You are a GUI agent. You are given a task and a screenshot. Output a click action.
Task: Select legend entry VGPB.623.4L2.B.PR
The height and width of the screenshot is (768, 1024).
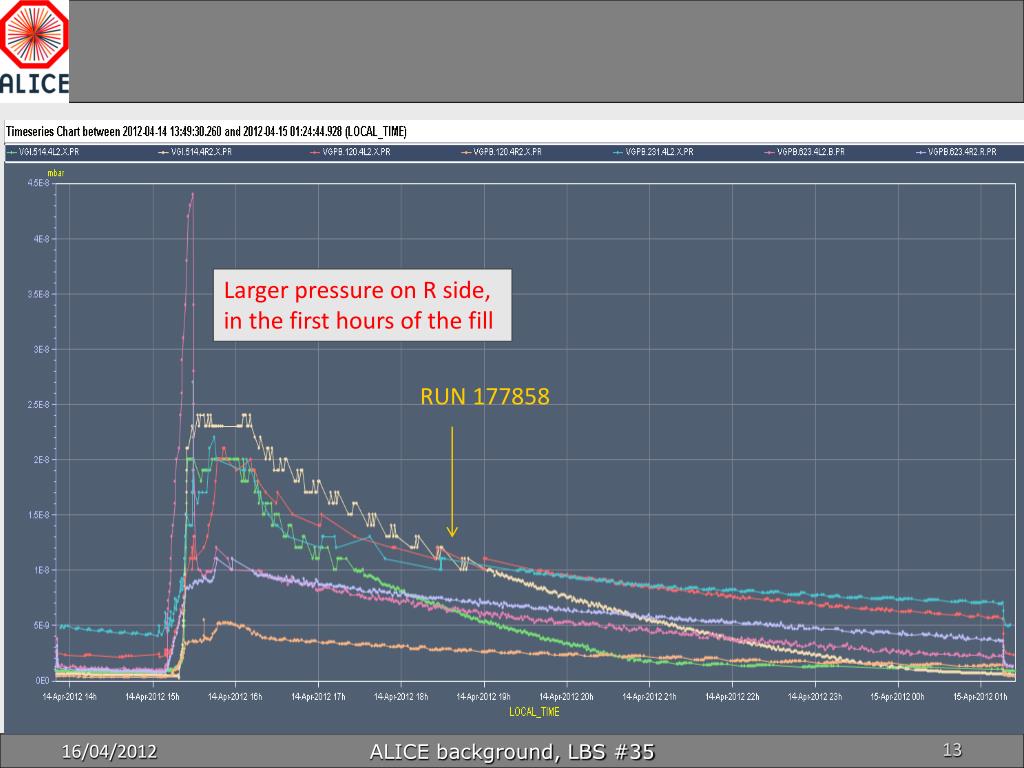[x=805, y=152]
